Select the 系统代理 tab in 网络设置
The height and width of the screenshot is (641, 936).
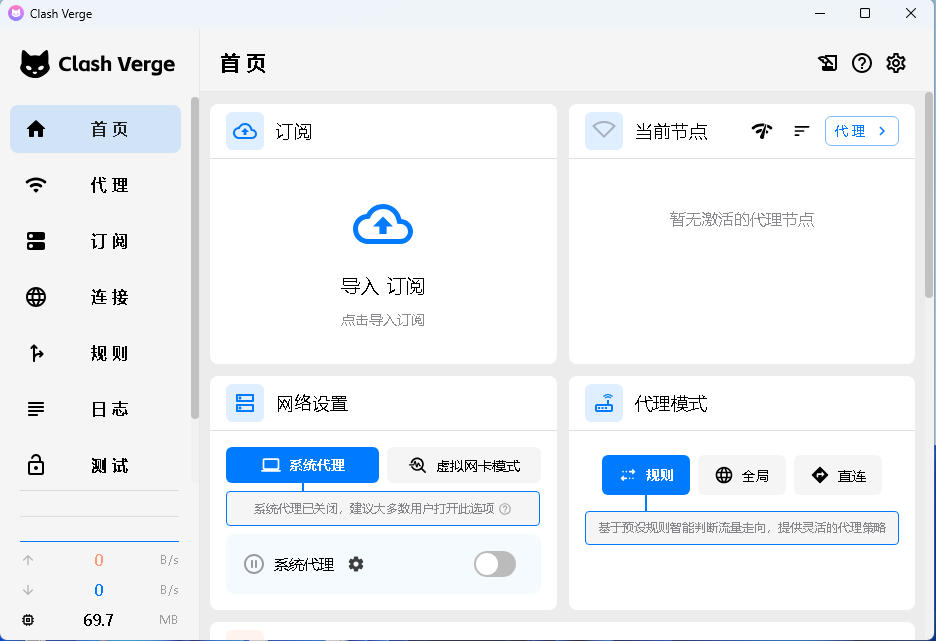point(302,465)
